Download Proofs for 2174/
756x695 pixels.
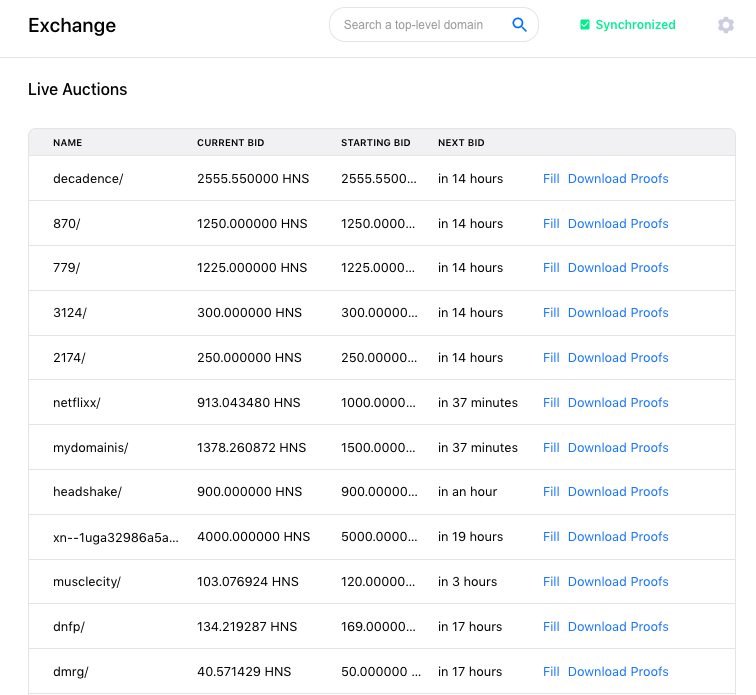pyautogui.click(x=618, y=357)
